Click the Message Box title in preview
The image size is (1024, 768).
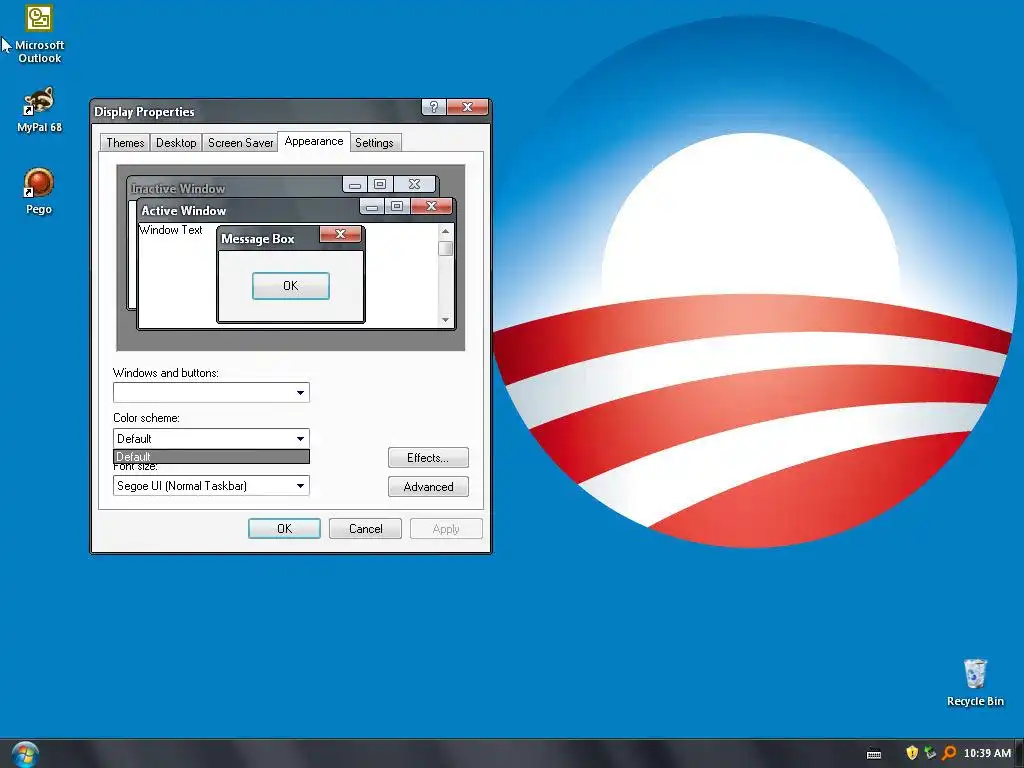pos(257,239)
